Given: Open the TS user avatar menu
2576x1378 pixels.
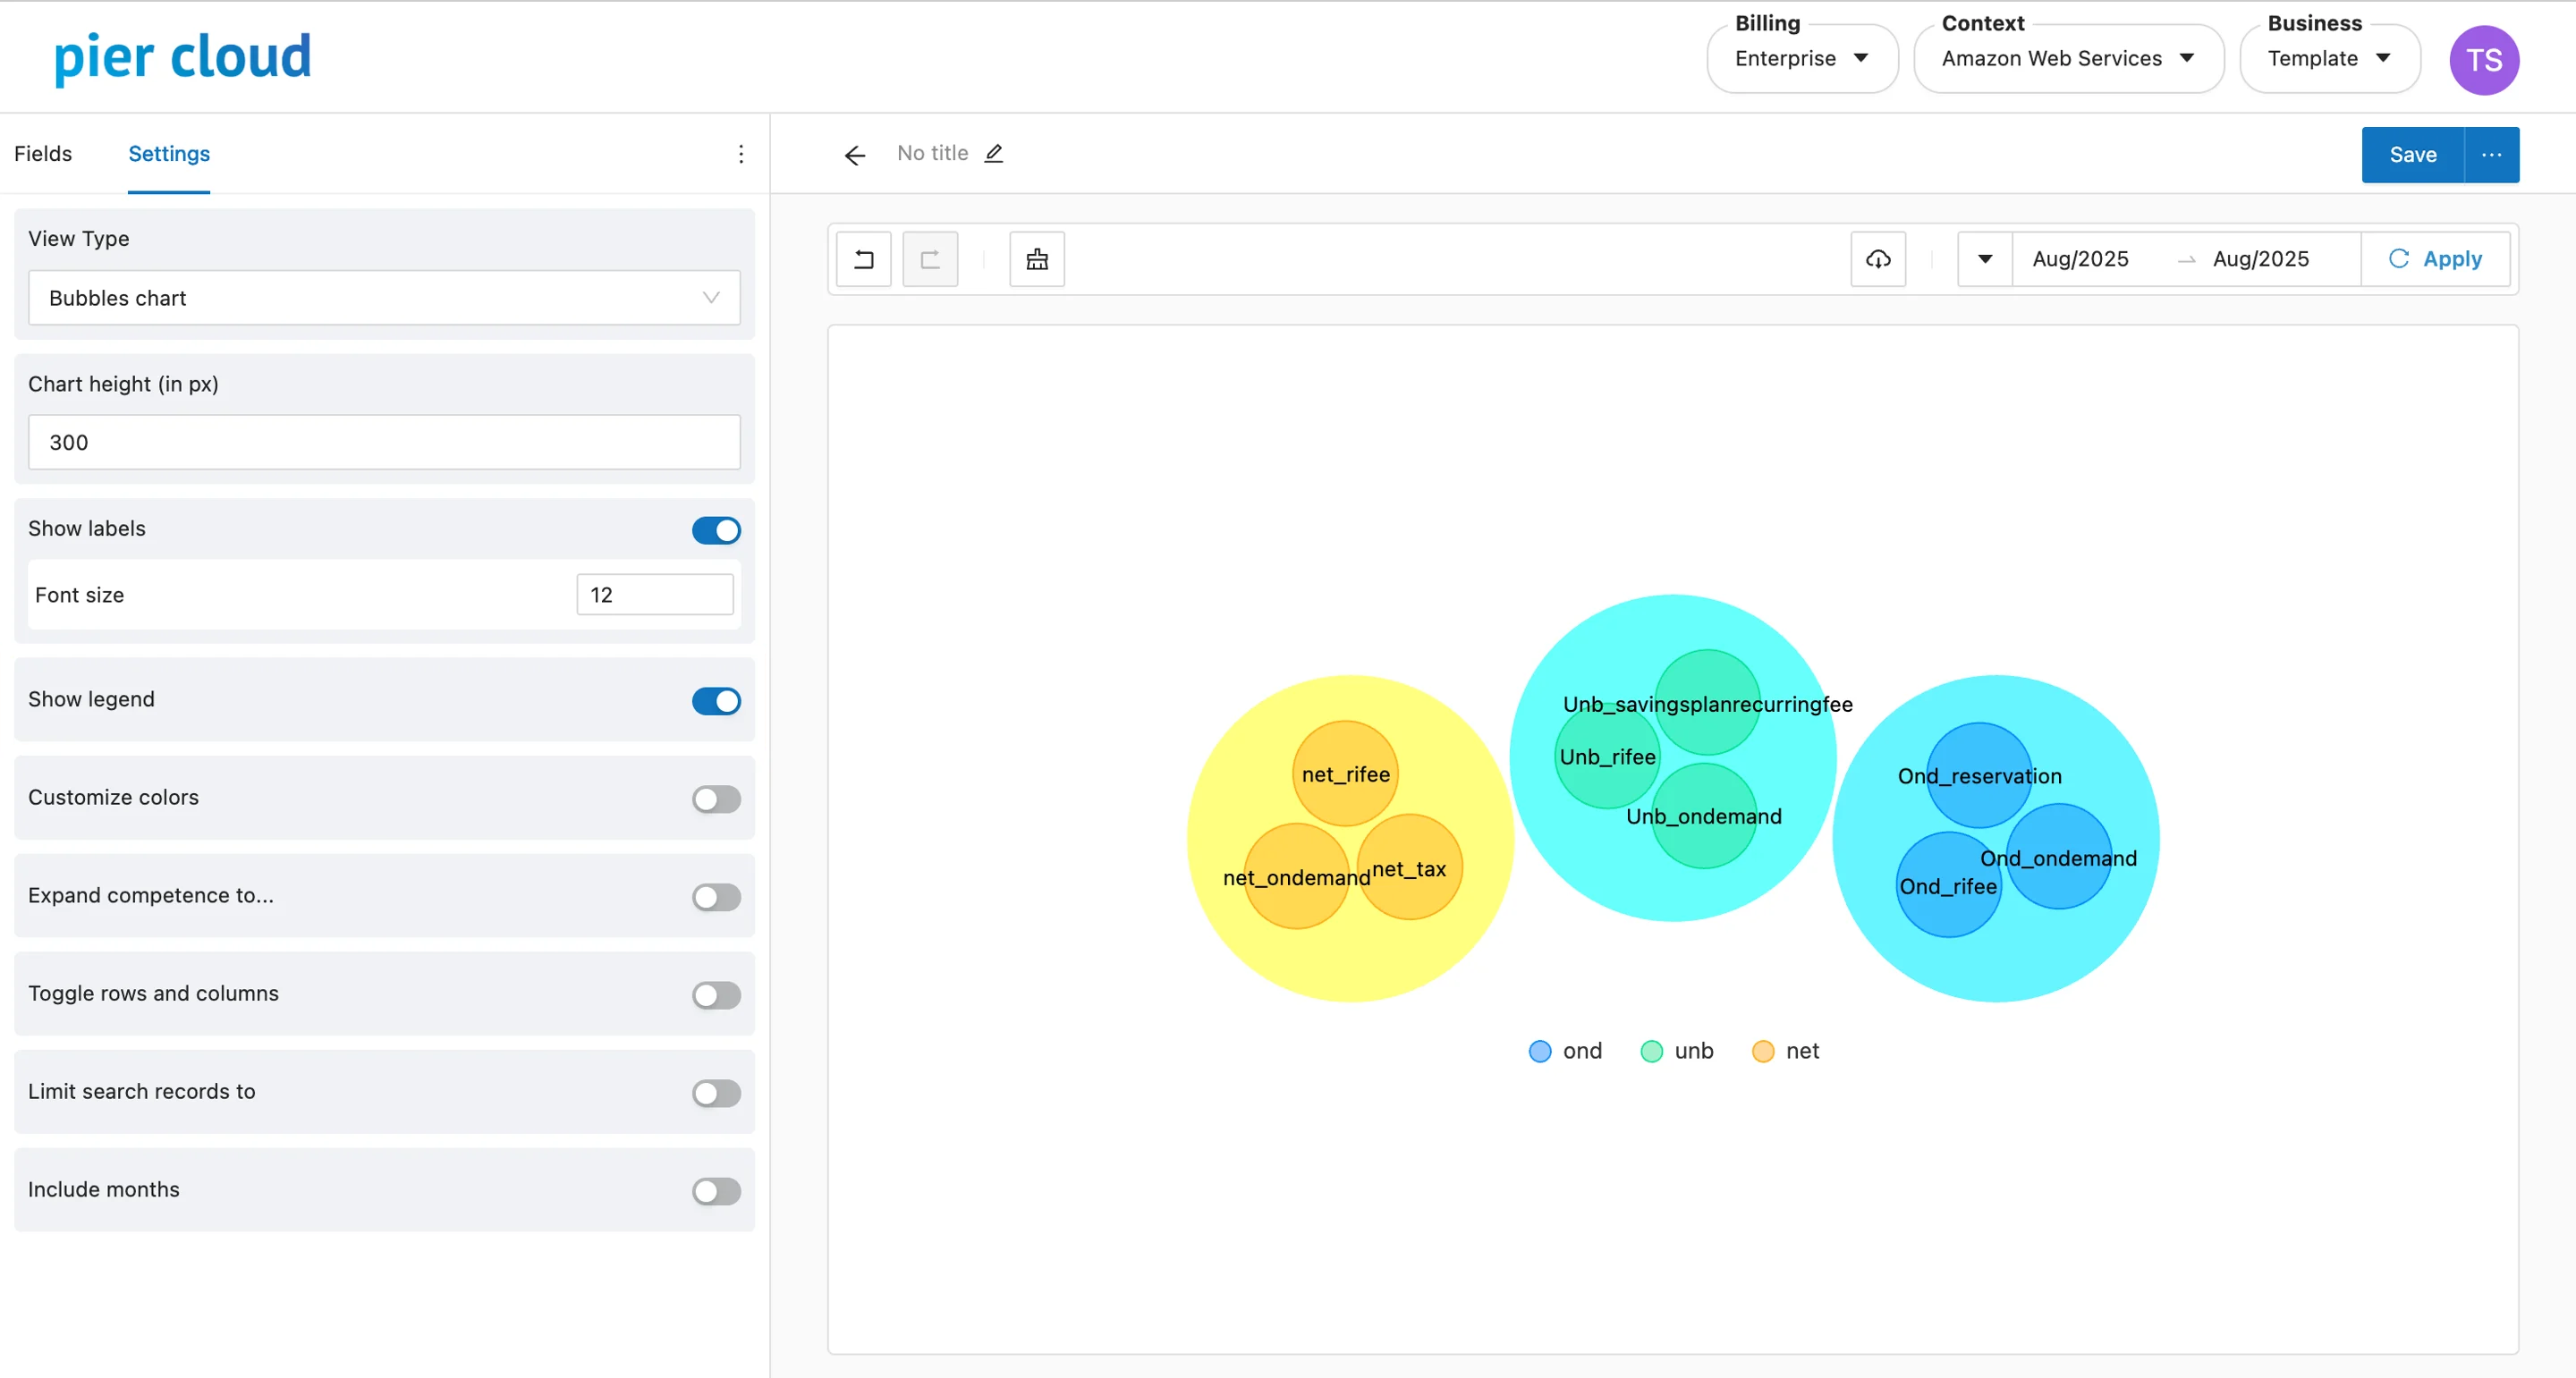Looking at the screenshot, I should [2482, 60].
